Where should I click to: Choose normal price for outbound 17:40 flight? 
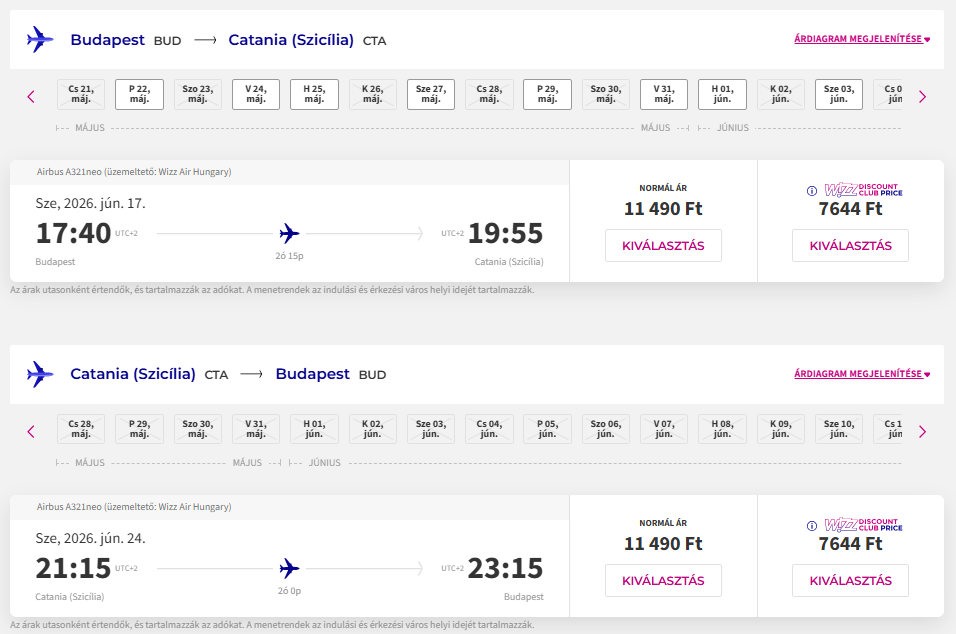[663, 246]
